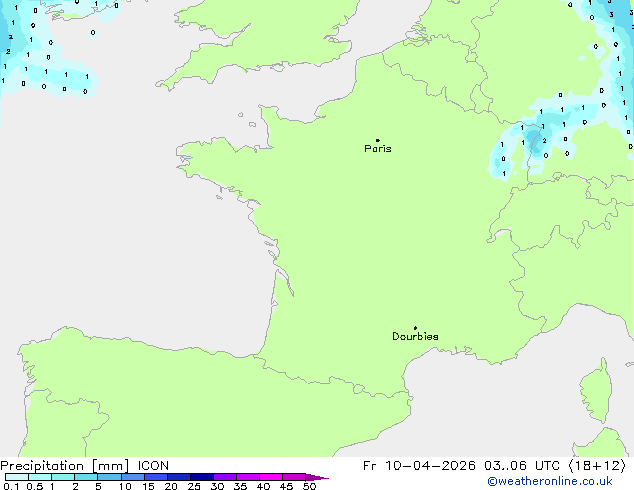Click the purple over-50 legend arrow tip
634x490 pixels.
tap(317, 477)
